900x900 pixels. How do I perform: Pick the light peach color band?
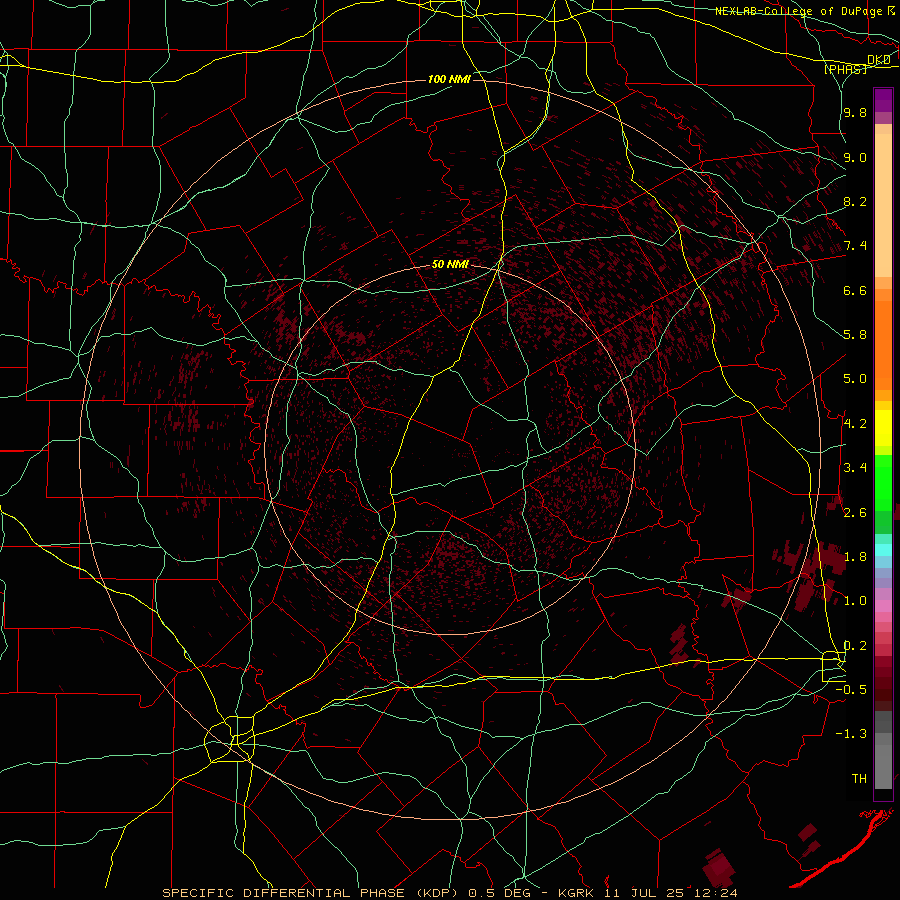coord(883,205)
